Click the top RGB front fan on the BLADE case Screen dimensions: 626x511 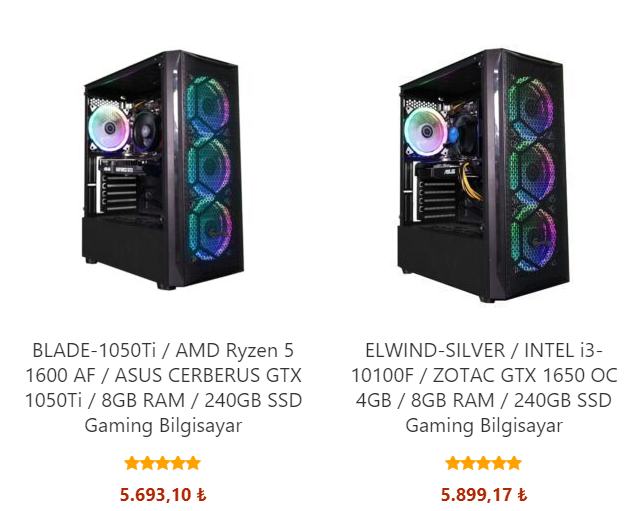pyautogui.click(x=208, y=107)
